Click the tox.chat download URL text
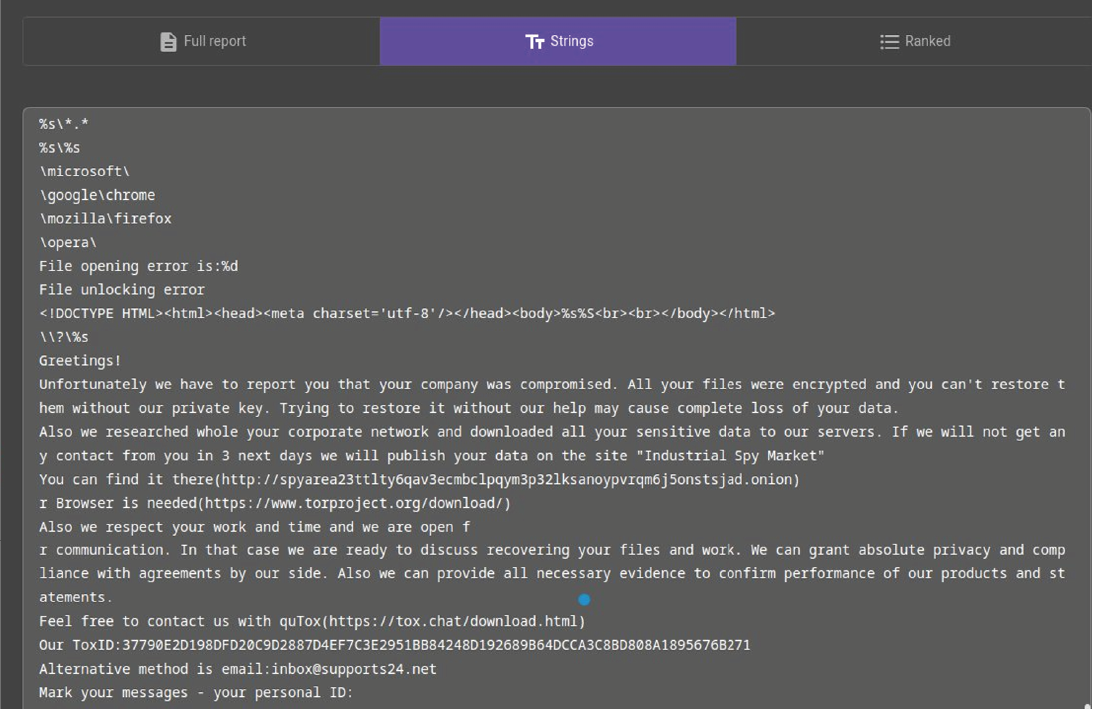This screenshot has width=1094, height=710. click(454, 621)
